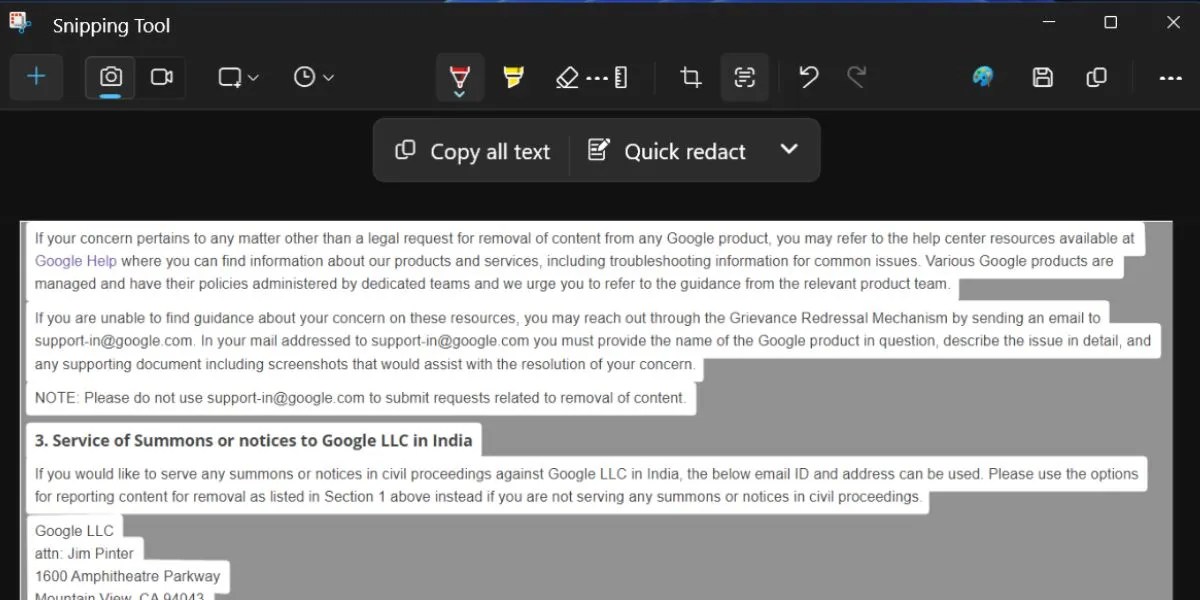Viewport: 1200px width, 600px height.
Task: Launch Visual Search with the globe icon
Action: pos(982,77)
